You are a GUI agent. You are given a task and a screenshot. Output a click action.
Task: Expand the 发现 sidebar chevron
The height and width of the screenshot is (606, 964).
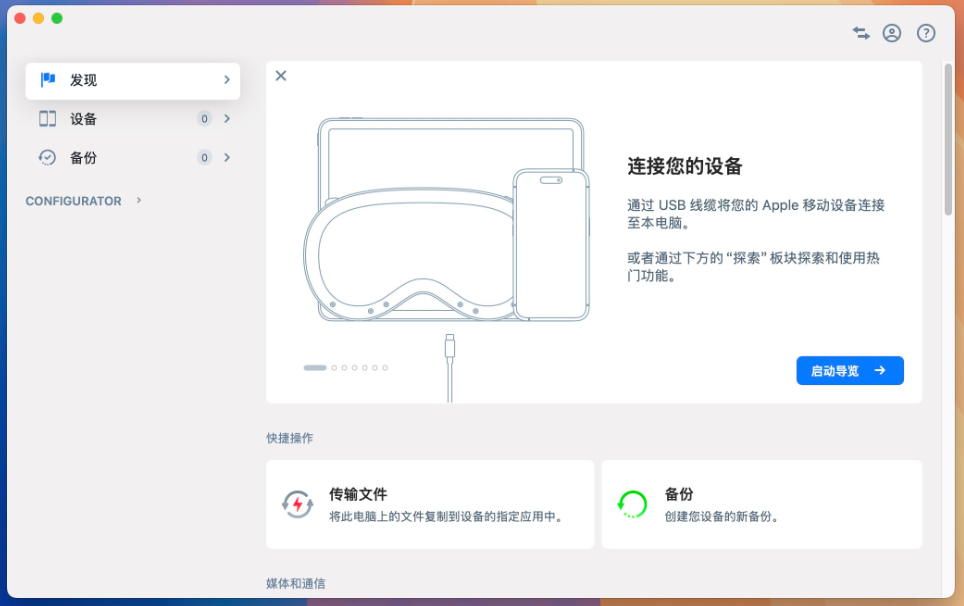coord(227,80)
